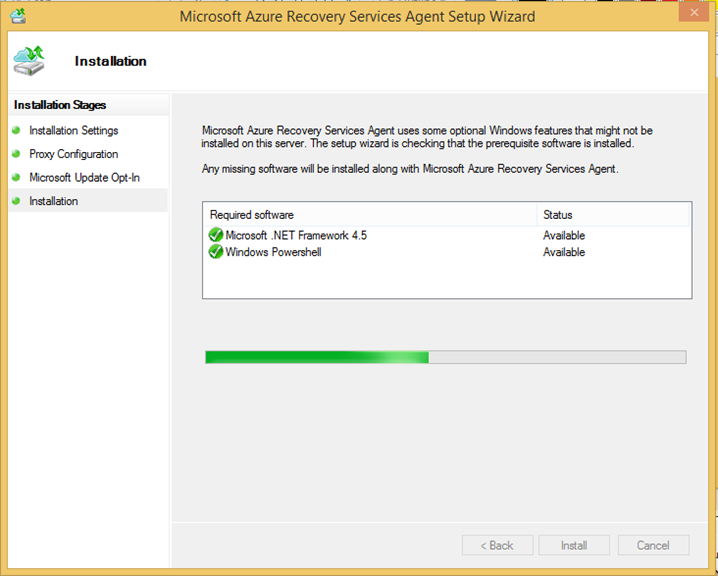Click green bullet next to Microsoft Update Opt-In
The height and width of the screenshot is (576, 718).
16,177
